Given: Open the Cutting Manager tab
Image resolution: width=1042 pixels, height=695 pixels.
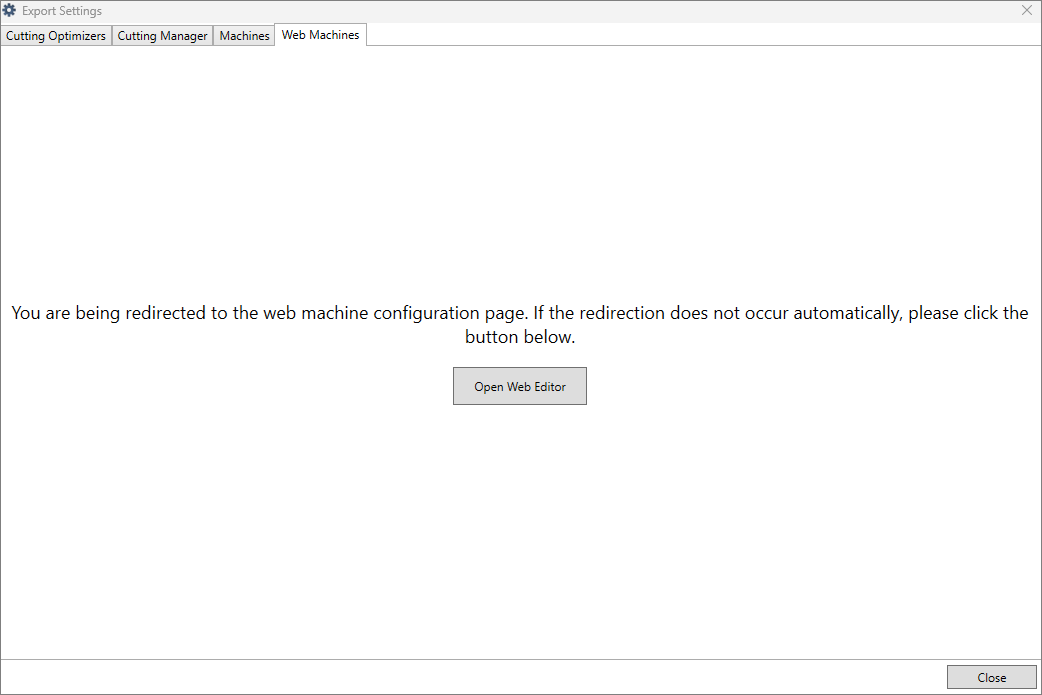Looking at the screenshot, I should point(162,36).
